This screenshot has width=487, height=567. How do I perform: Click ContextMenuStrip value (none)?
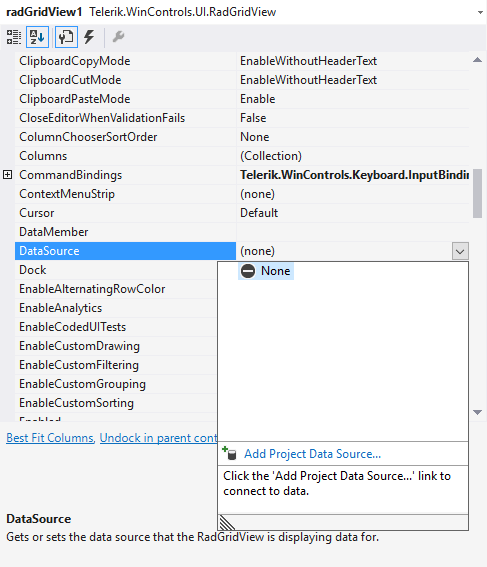(257, 194)
